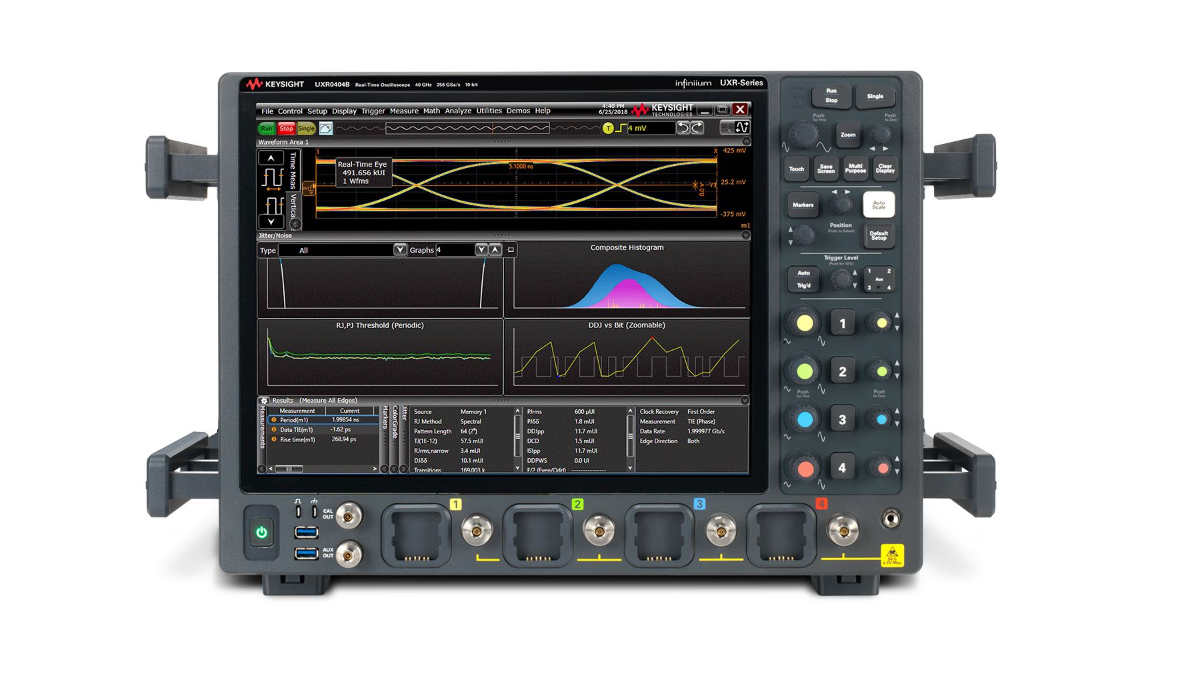Click the yellow Single acquisition button

pos(306,128)
